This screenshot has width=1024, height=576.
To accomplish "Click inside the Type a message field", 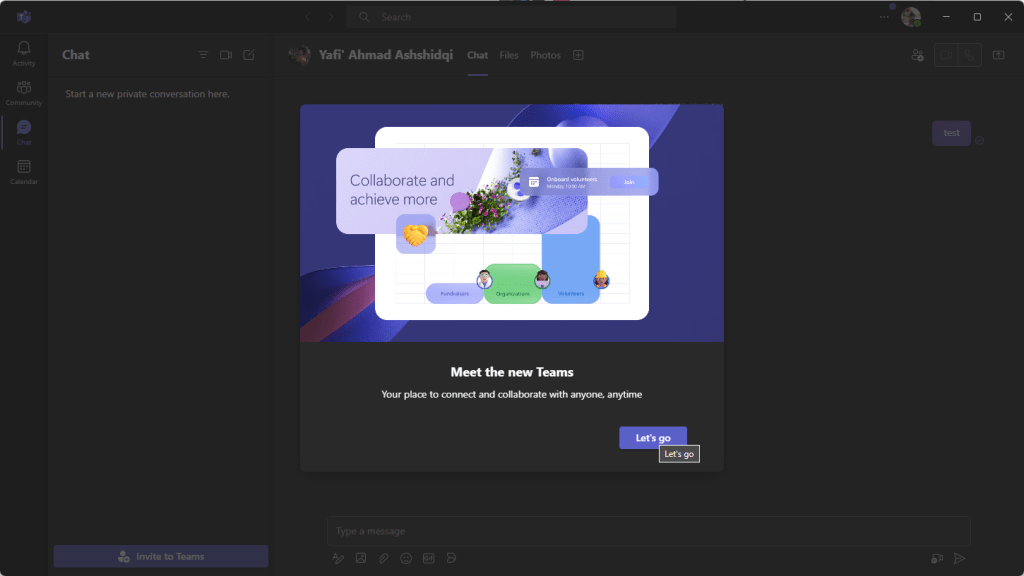I will click(x=648, y=531).
